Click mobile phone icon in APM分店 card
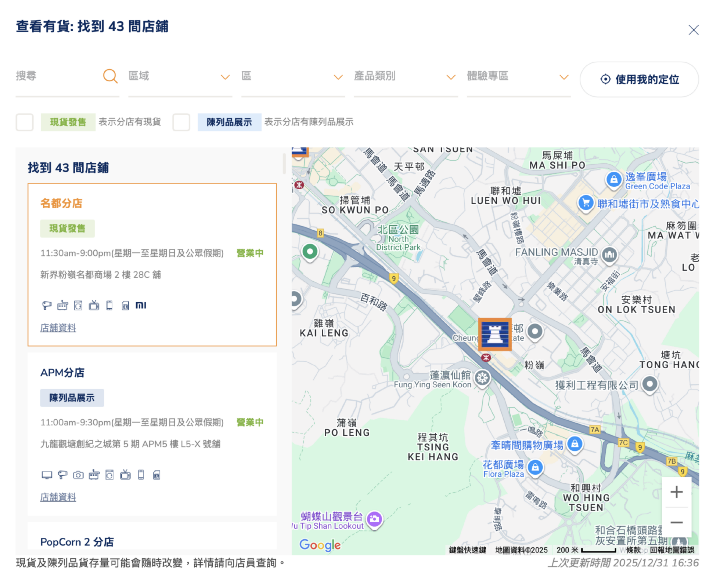 [x=141, y=475]
